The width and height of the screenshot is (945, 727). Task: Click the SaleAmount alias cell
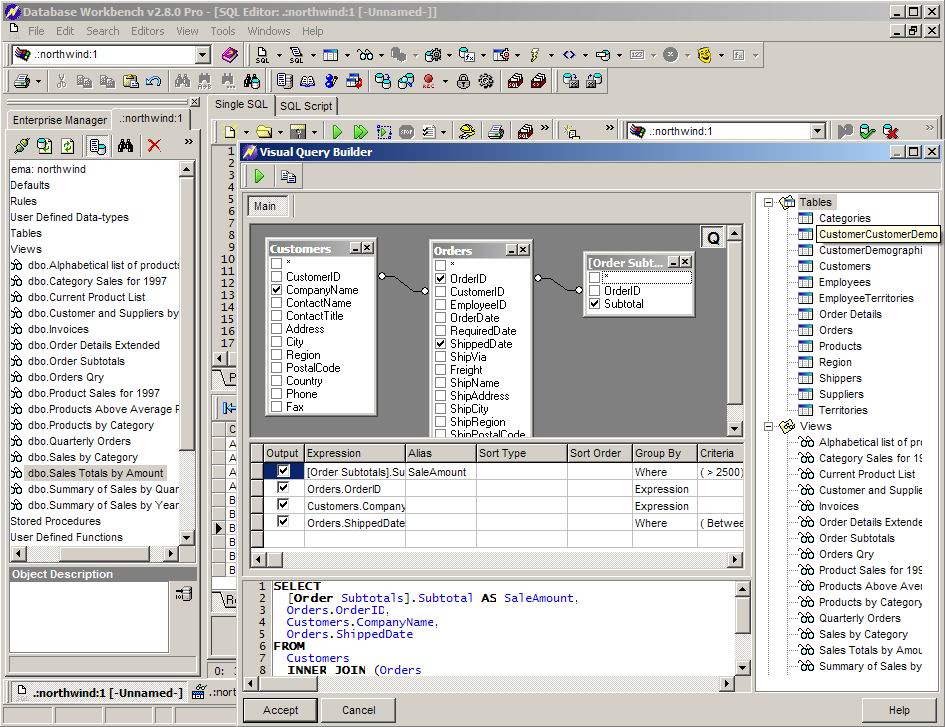(x=441, y=472)
